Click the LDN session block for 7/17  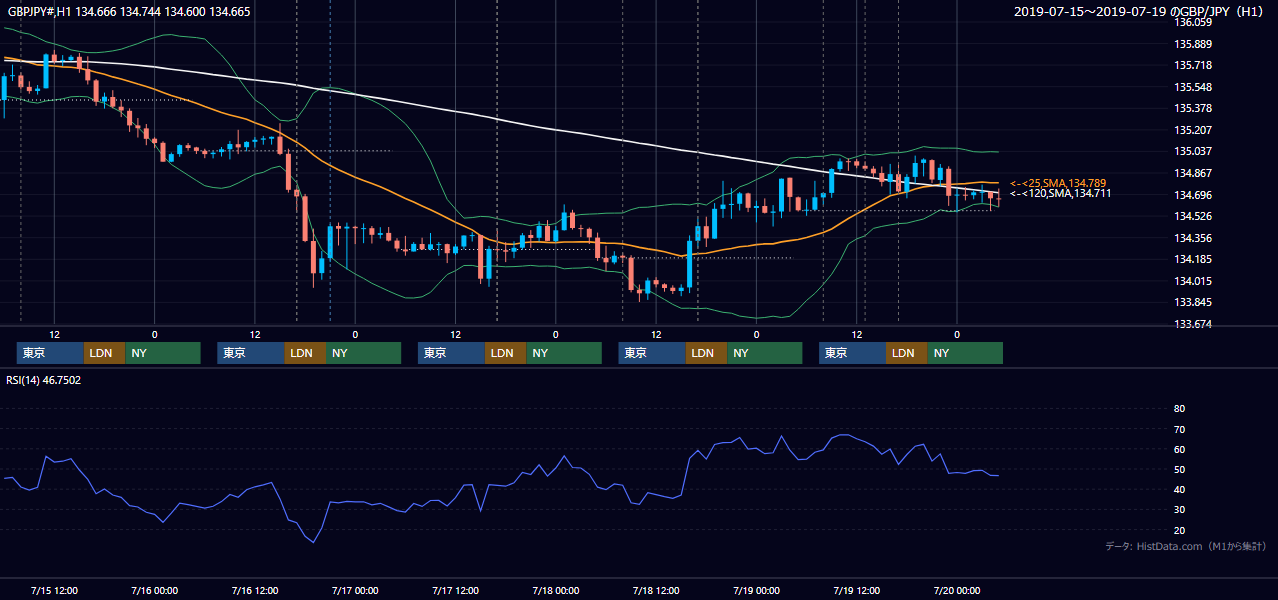pyautogui.click(x=505, y=353)
